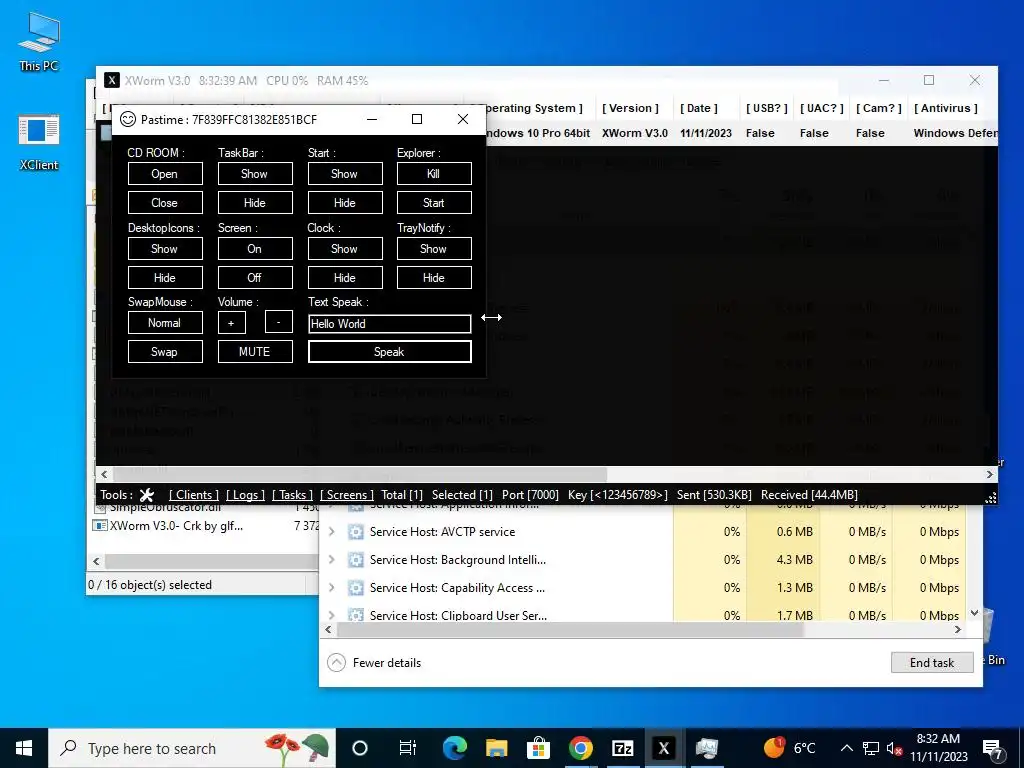Click the MUTE volume button
Image resolution: width=1024 pixels, height=768 pixels.
point(255,352)
